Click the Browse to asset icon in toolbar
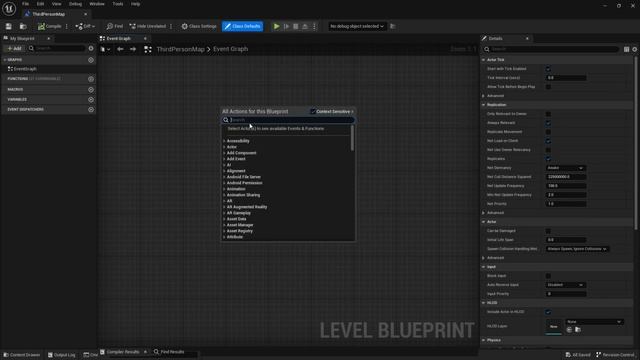This screenshot has height=360, width=640. point(23,26)
